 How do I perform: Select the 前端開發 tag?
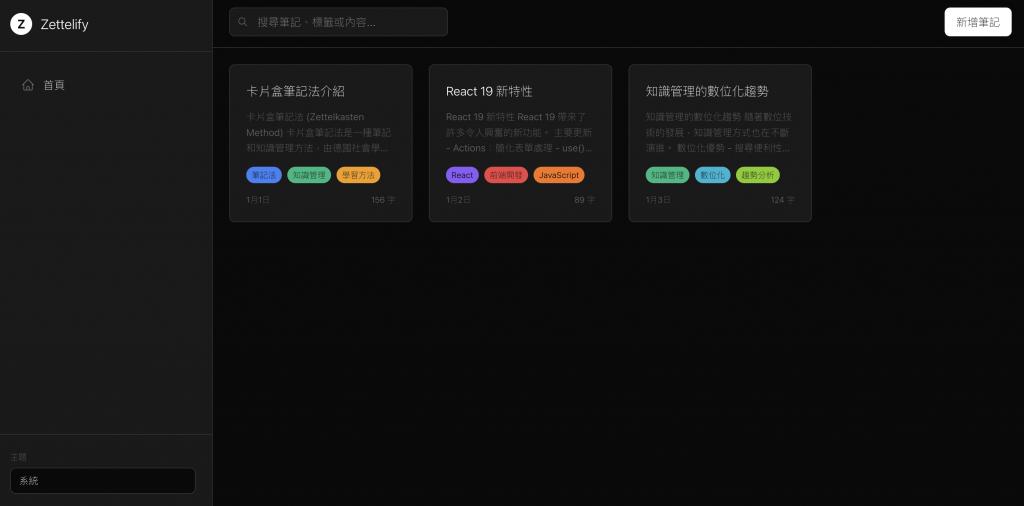506,175
